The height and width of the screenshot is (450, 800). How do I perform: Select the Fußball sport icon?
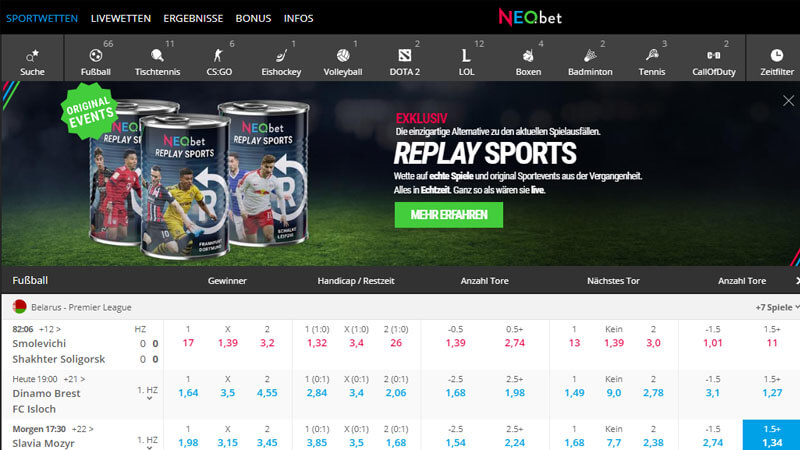(x=95, y=58)
